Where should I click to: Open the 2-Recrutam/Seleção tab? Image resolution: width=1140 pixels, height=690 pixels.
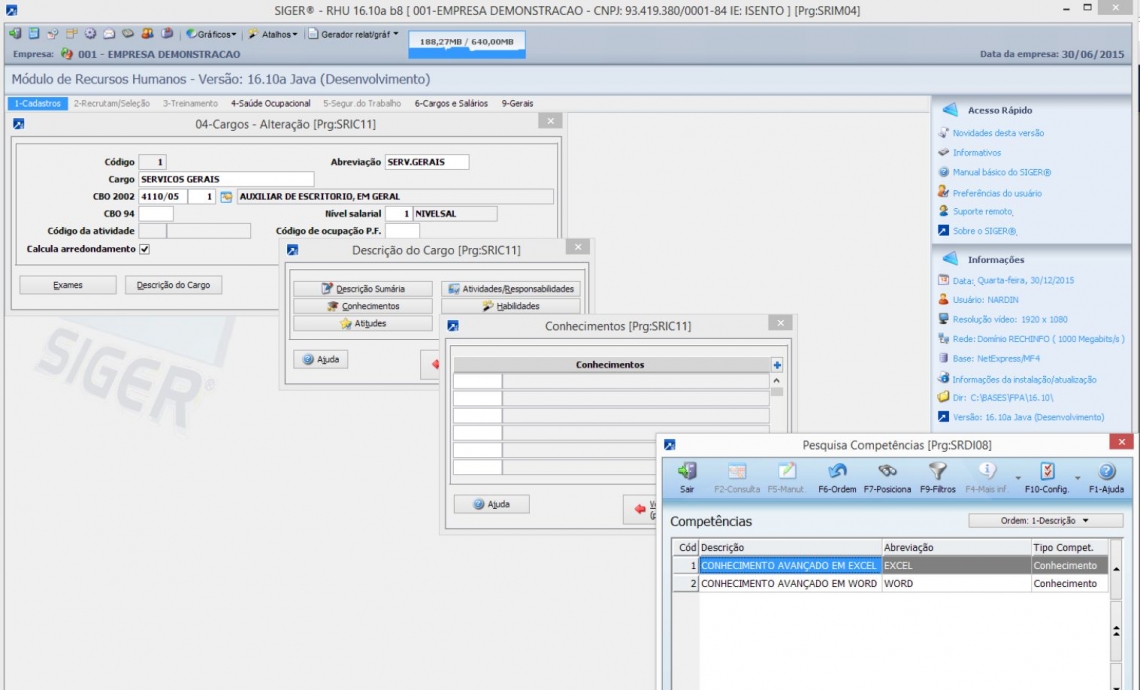pos(112,104)
